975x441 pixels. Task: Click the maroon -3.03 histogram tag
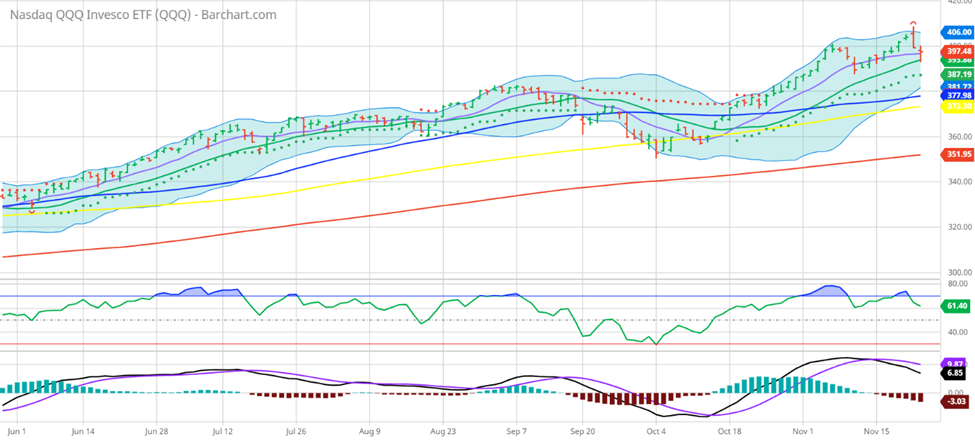click(x=956, y=402)
